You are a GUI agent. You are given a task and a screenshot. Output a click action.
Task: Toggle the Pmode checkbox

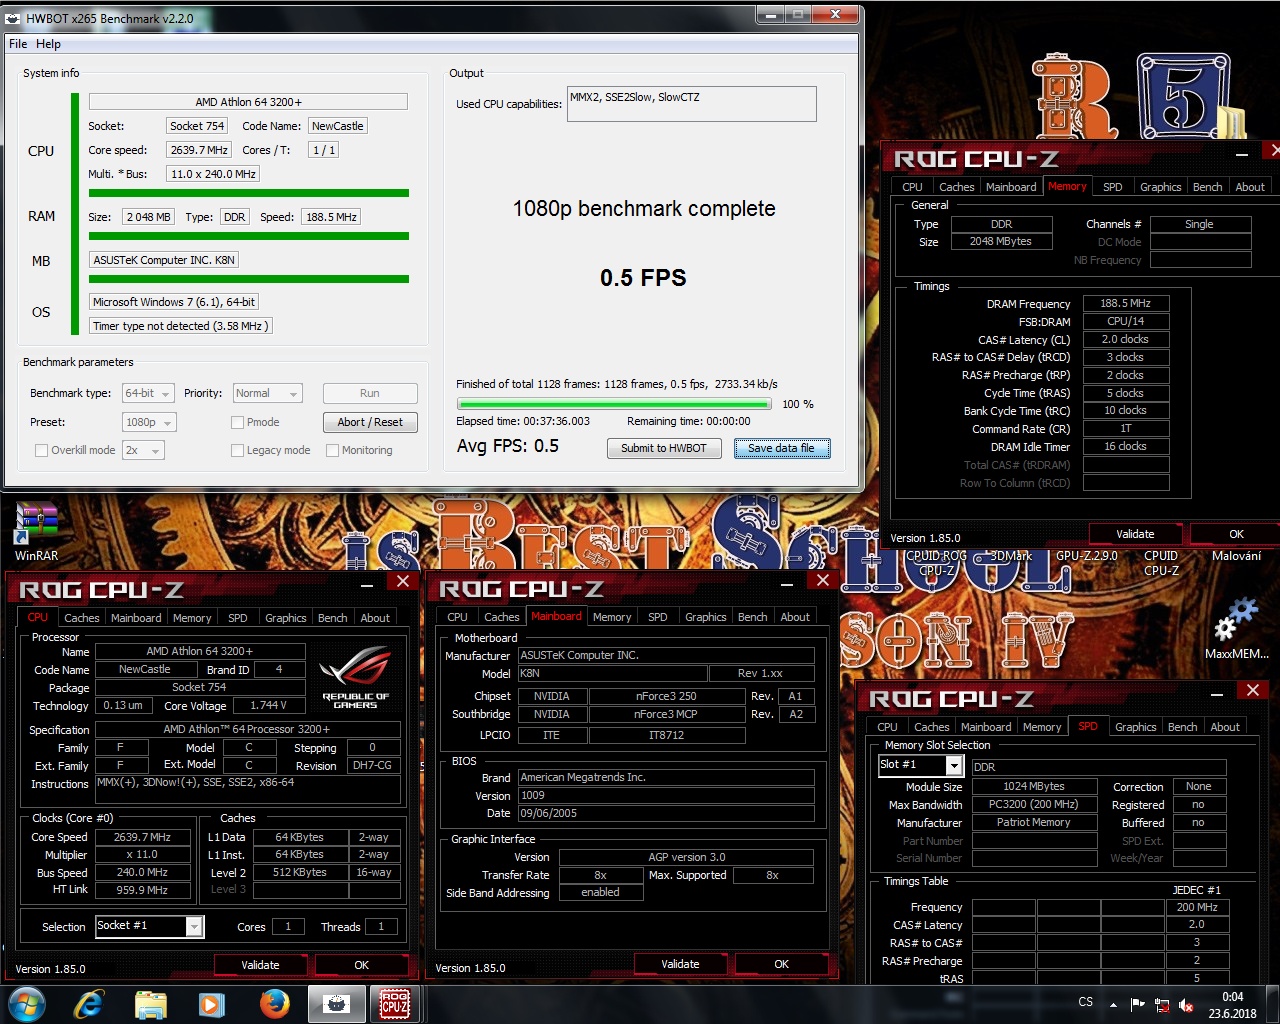pos(237,423)
